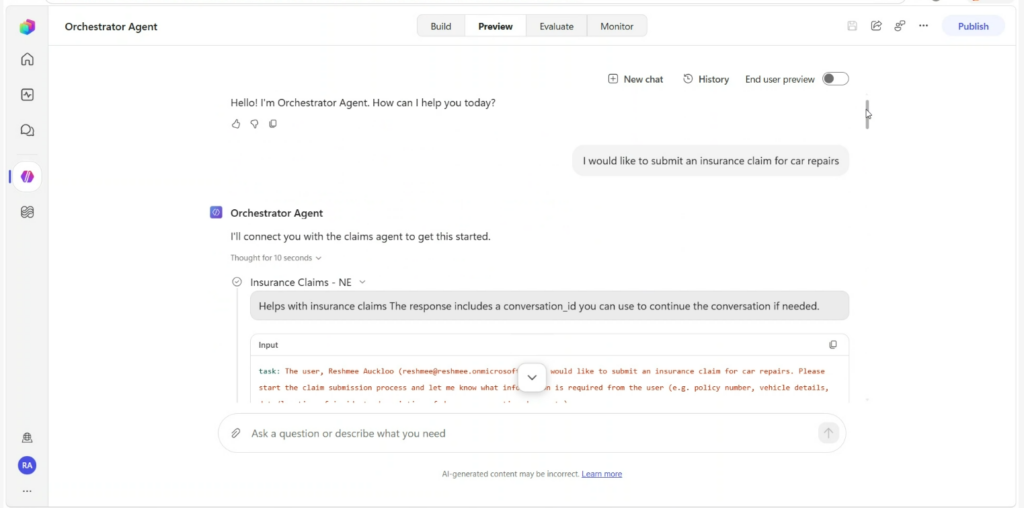Jump to latest with down chevron button
This screenshot has height=508, width=1024.
(x=532, y=377)
